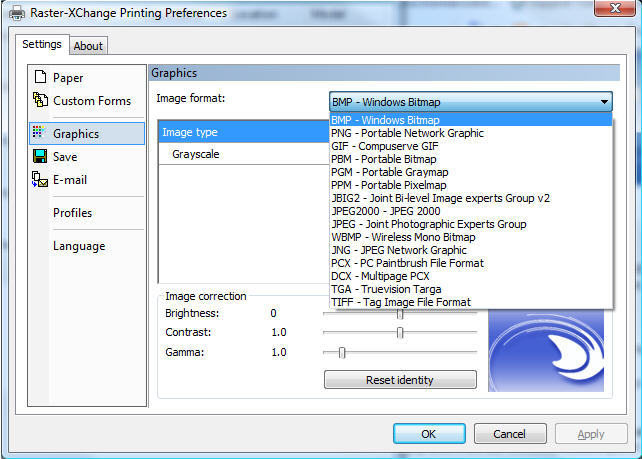Go to the Save settings

65,157
